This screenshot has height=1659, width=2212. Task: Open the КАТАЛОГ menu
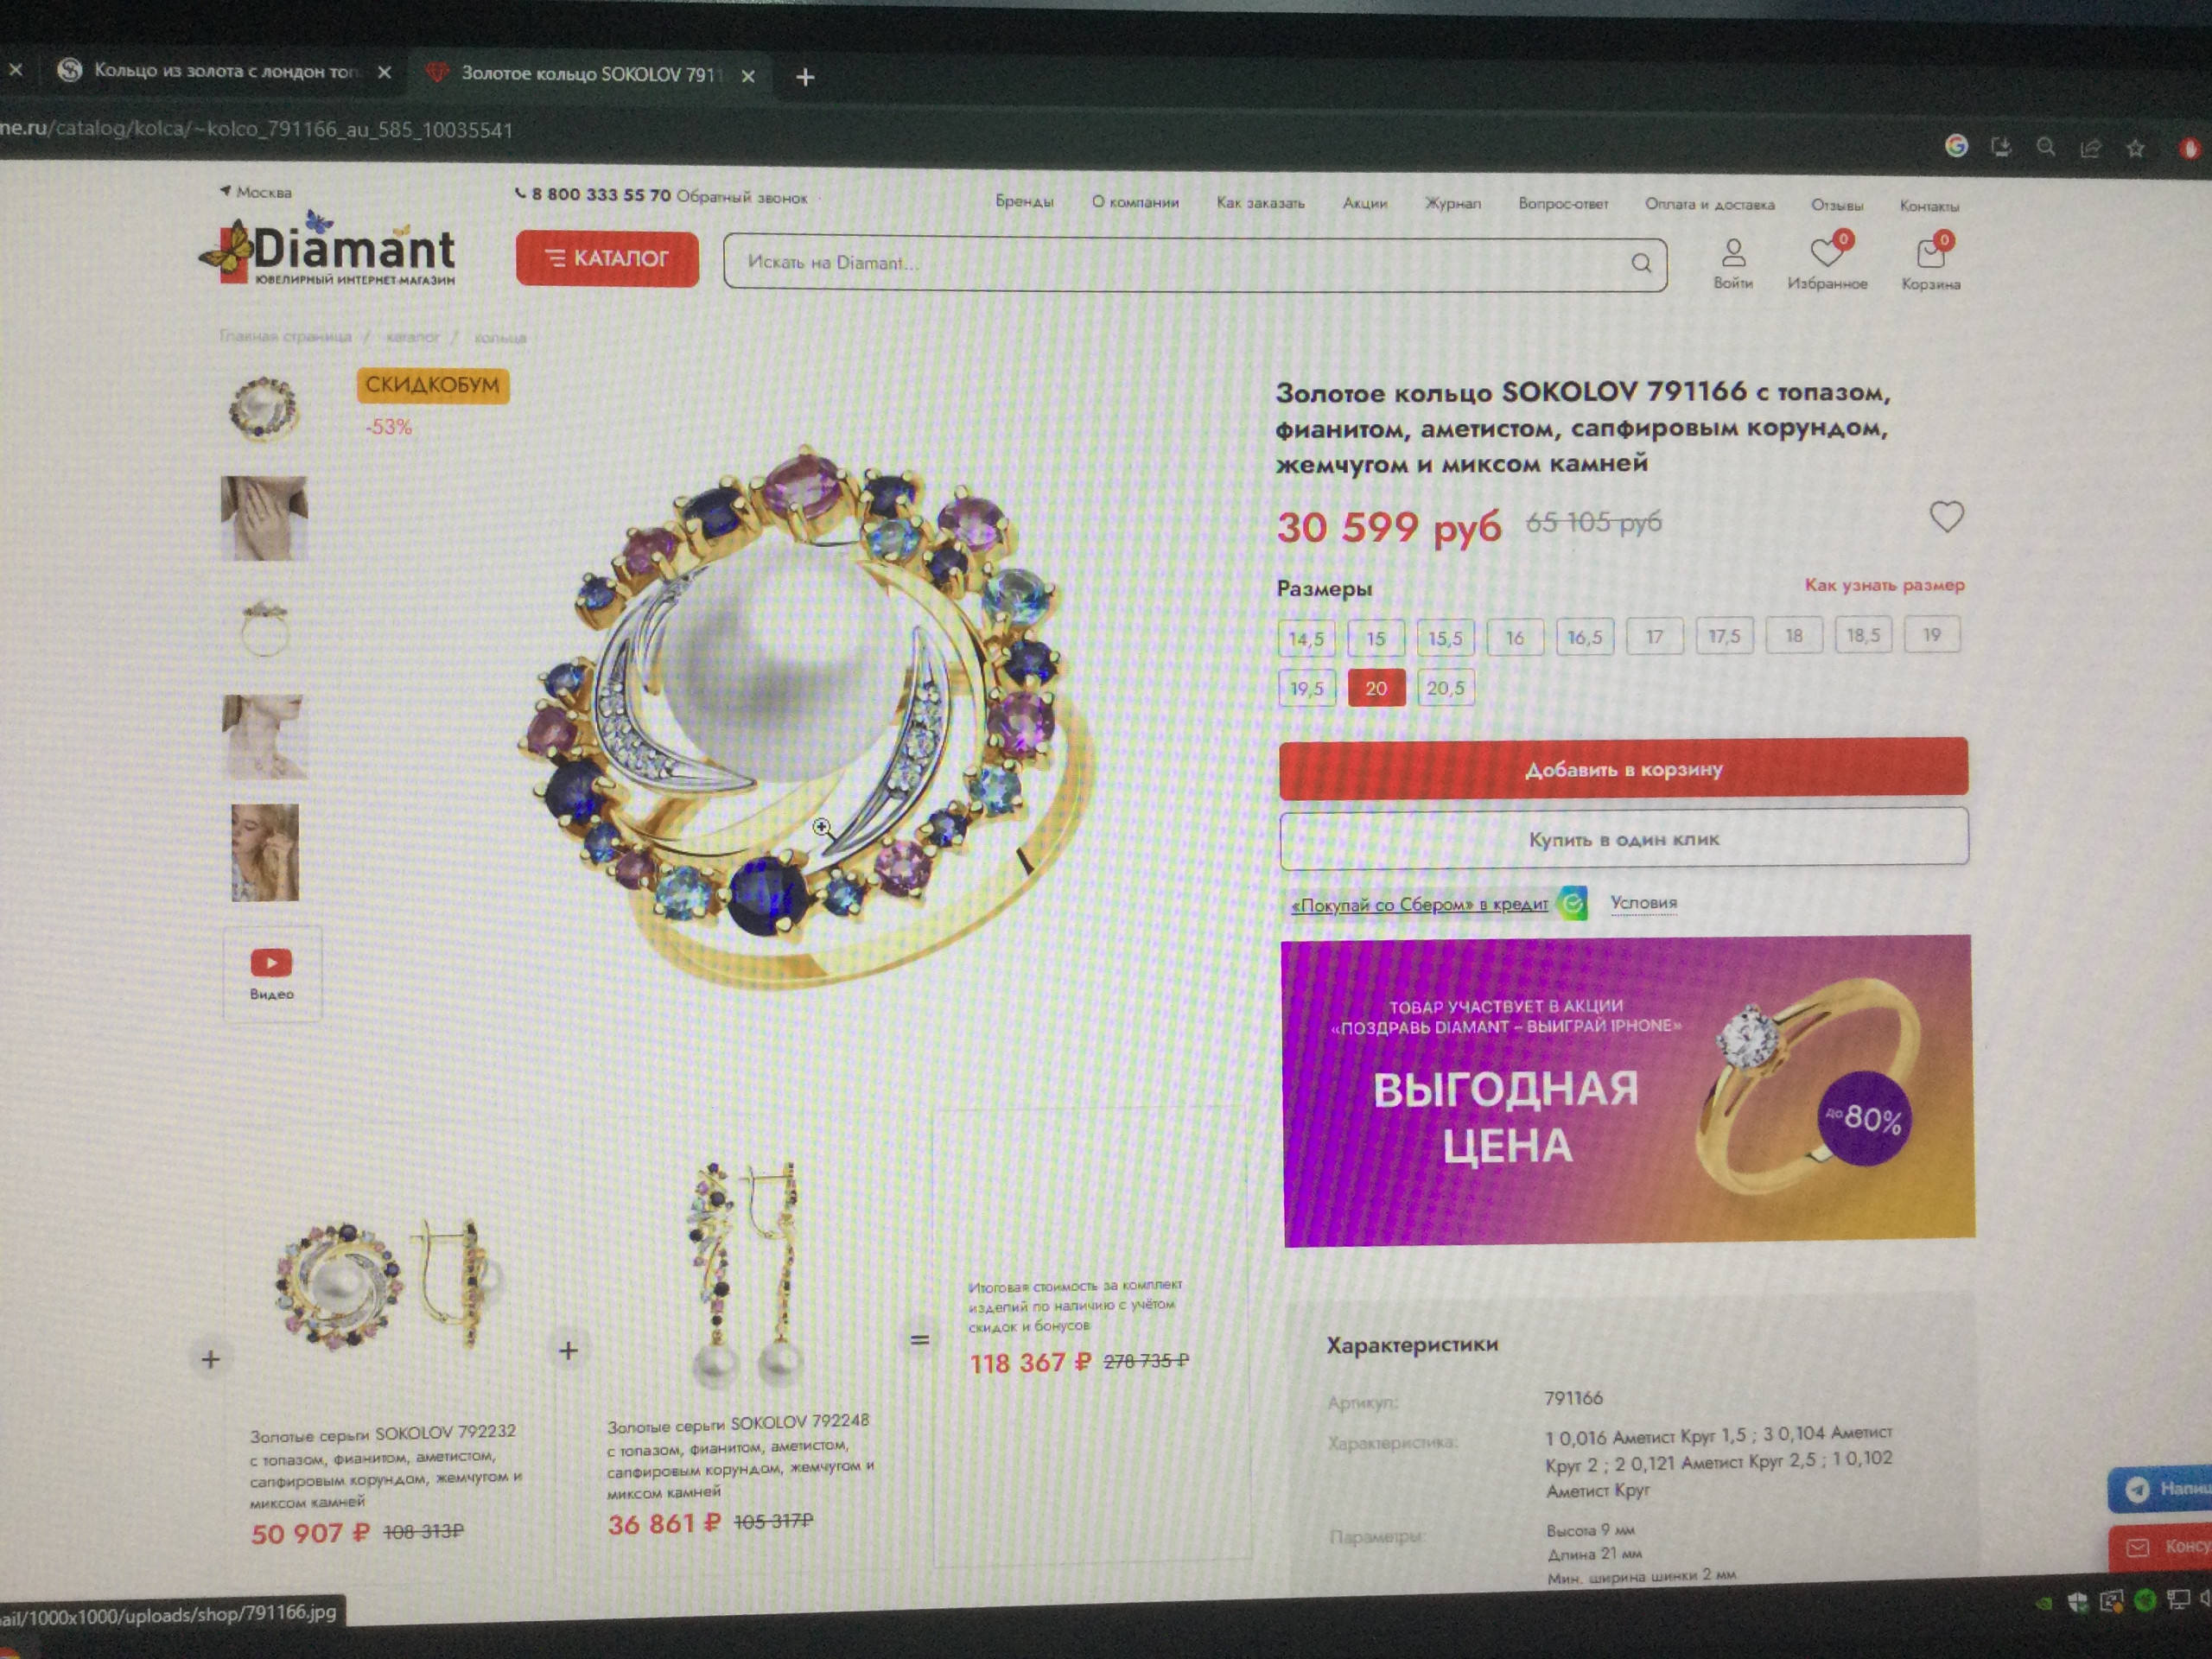coord(607,259)
